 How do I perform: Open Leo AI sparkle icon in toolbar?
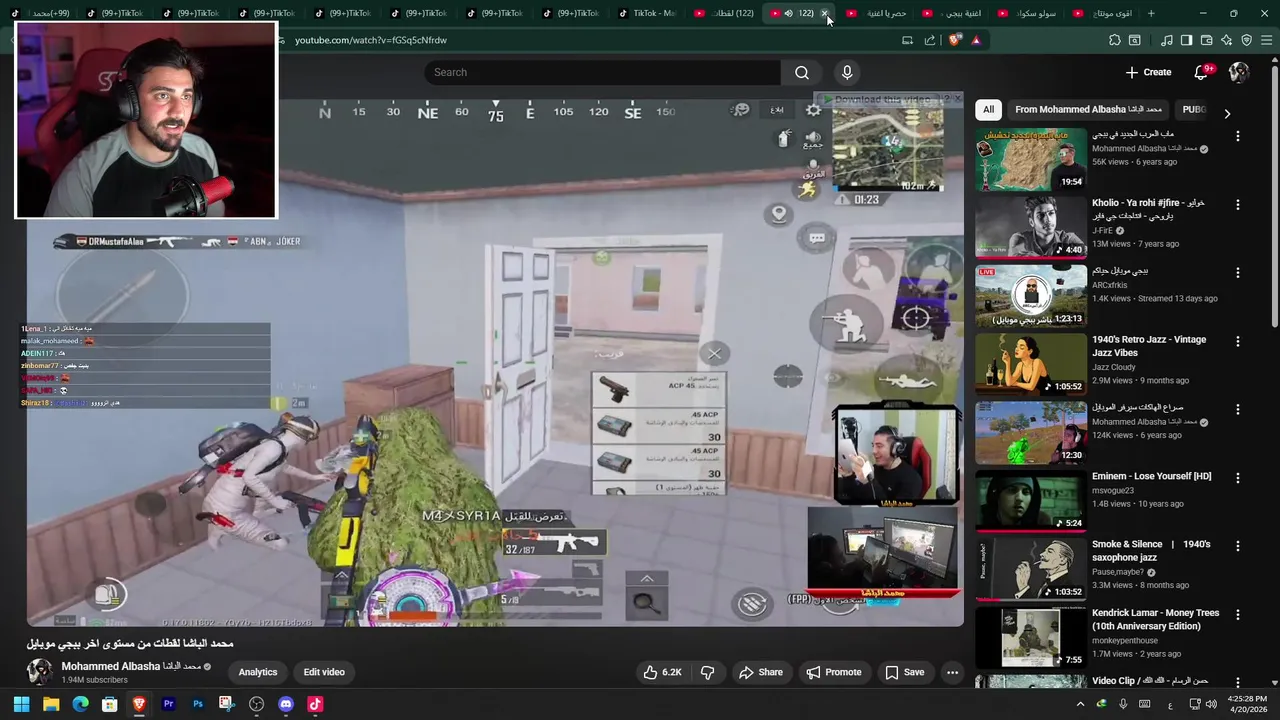1226,40
